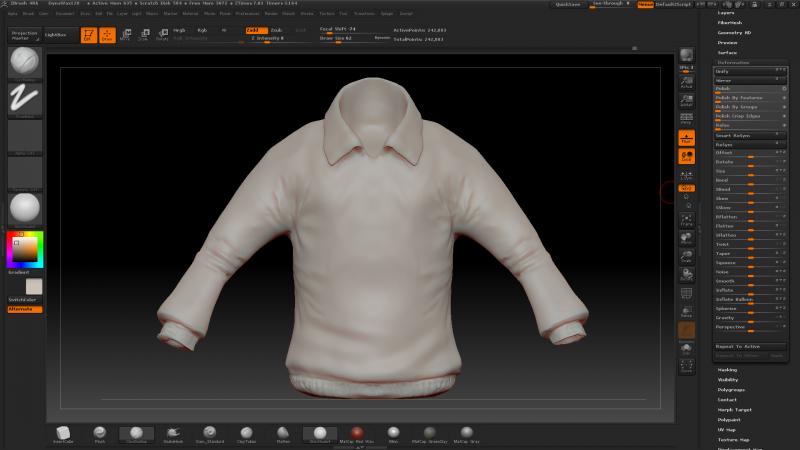Pick the SnakeHook brush
The image size is (800, 450).
(173, 435)
